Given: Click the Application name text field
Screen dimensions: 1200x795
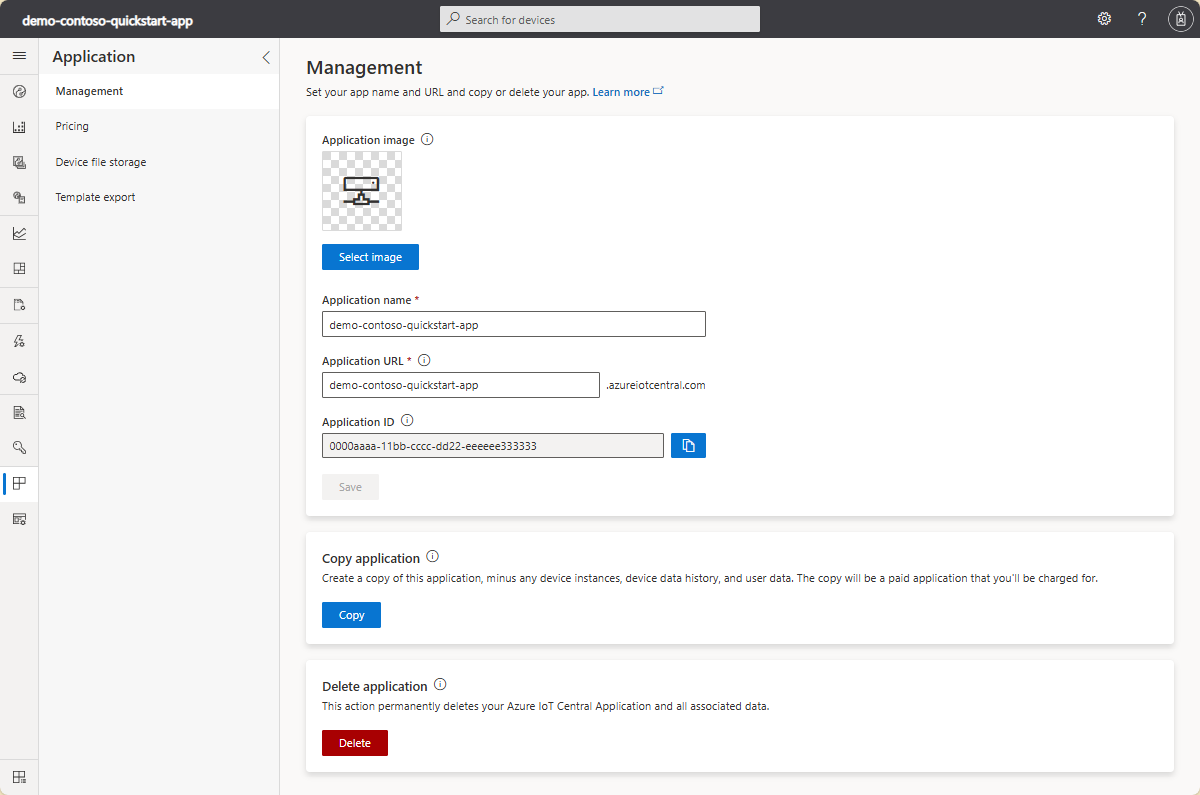Looking at the screenshot, I should 513,324.
